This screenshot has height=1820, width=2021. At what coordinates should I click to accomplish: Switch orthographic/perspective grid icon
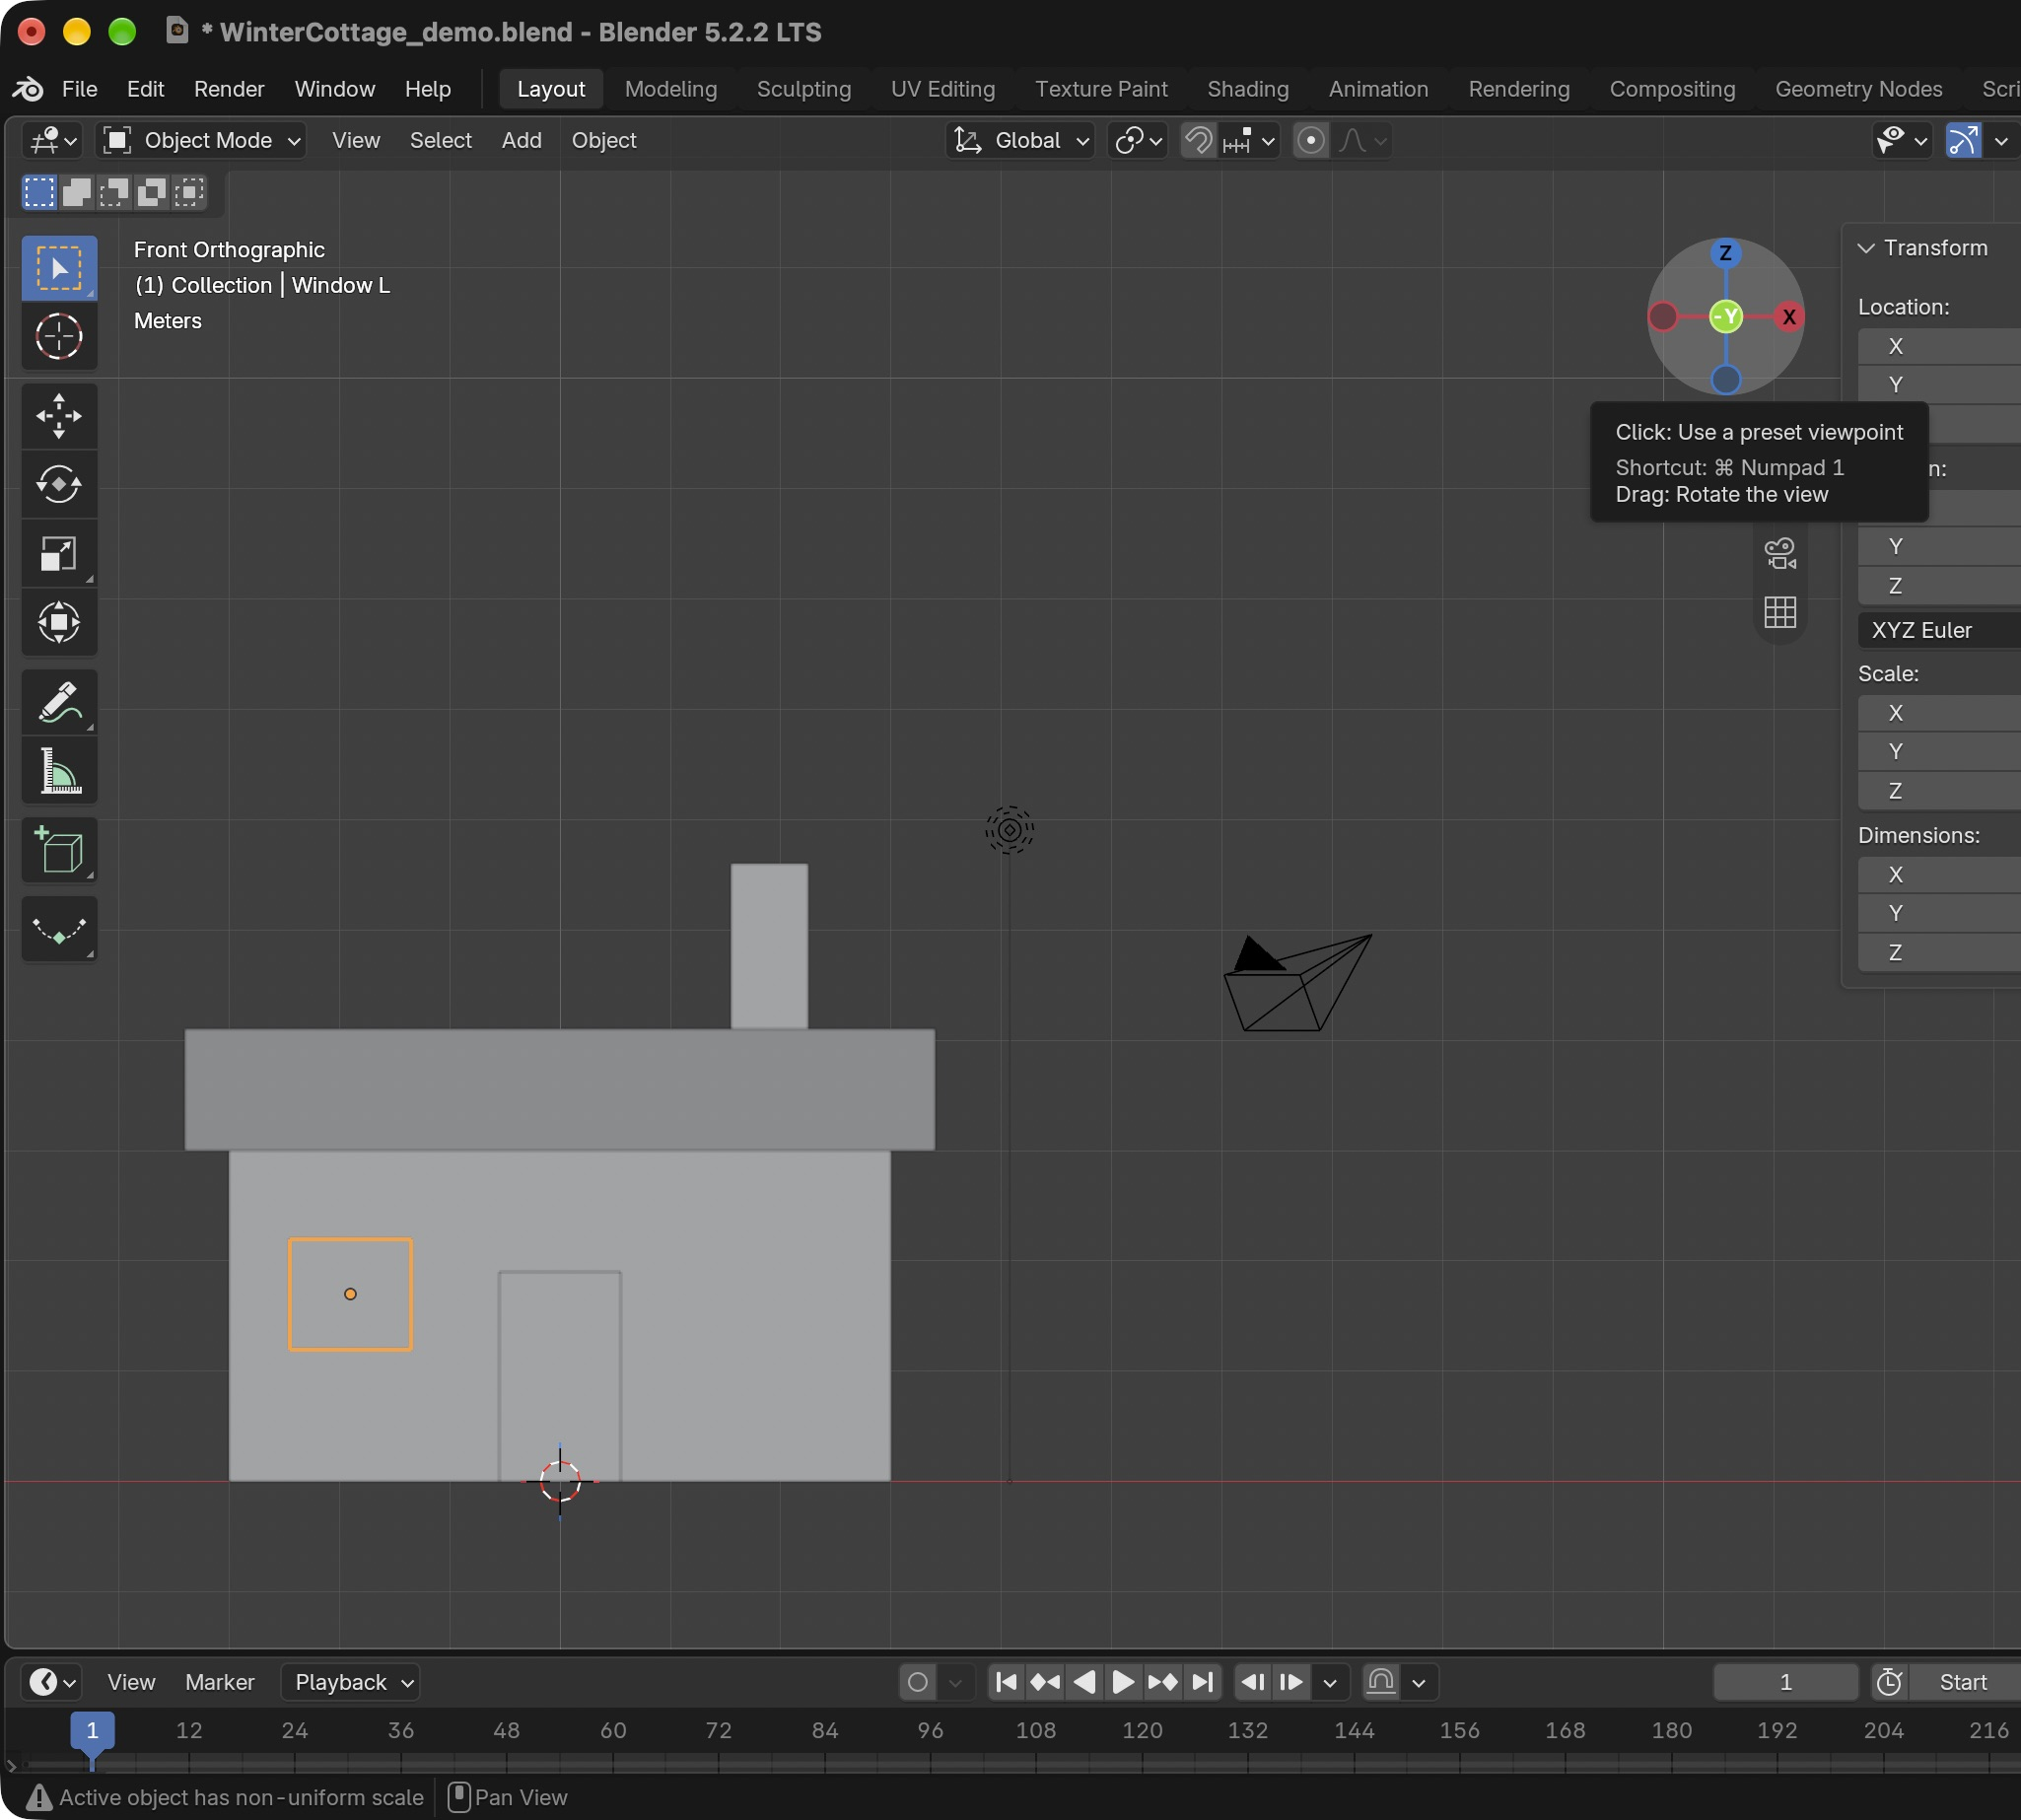coord(1780,612)
